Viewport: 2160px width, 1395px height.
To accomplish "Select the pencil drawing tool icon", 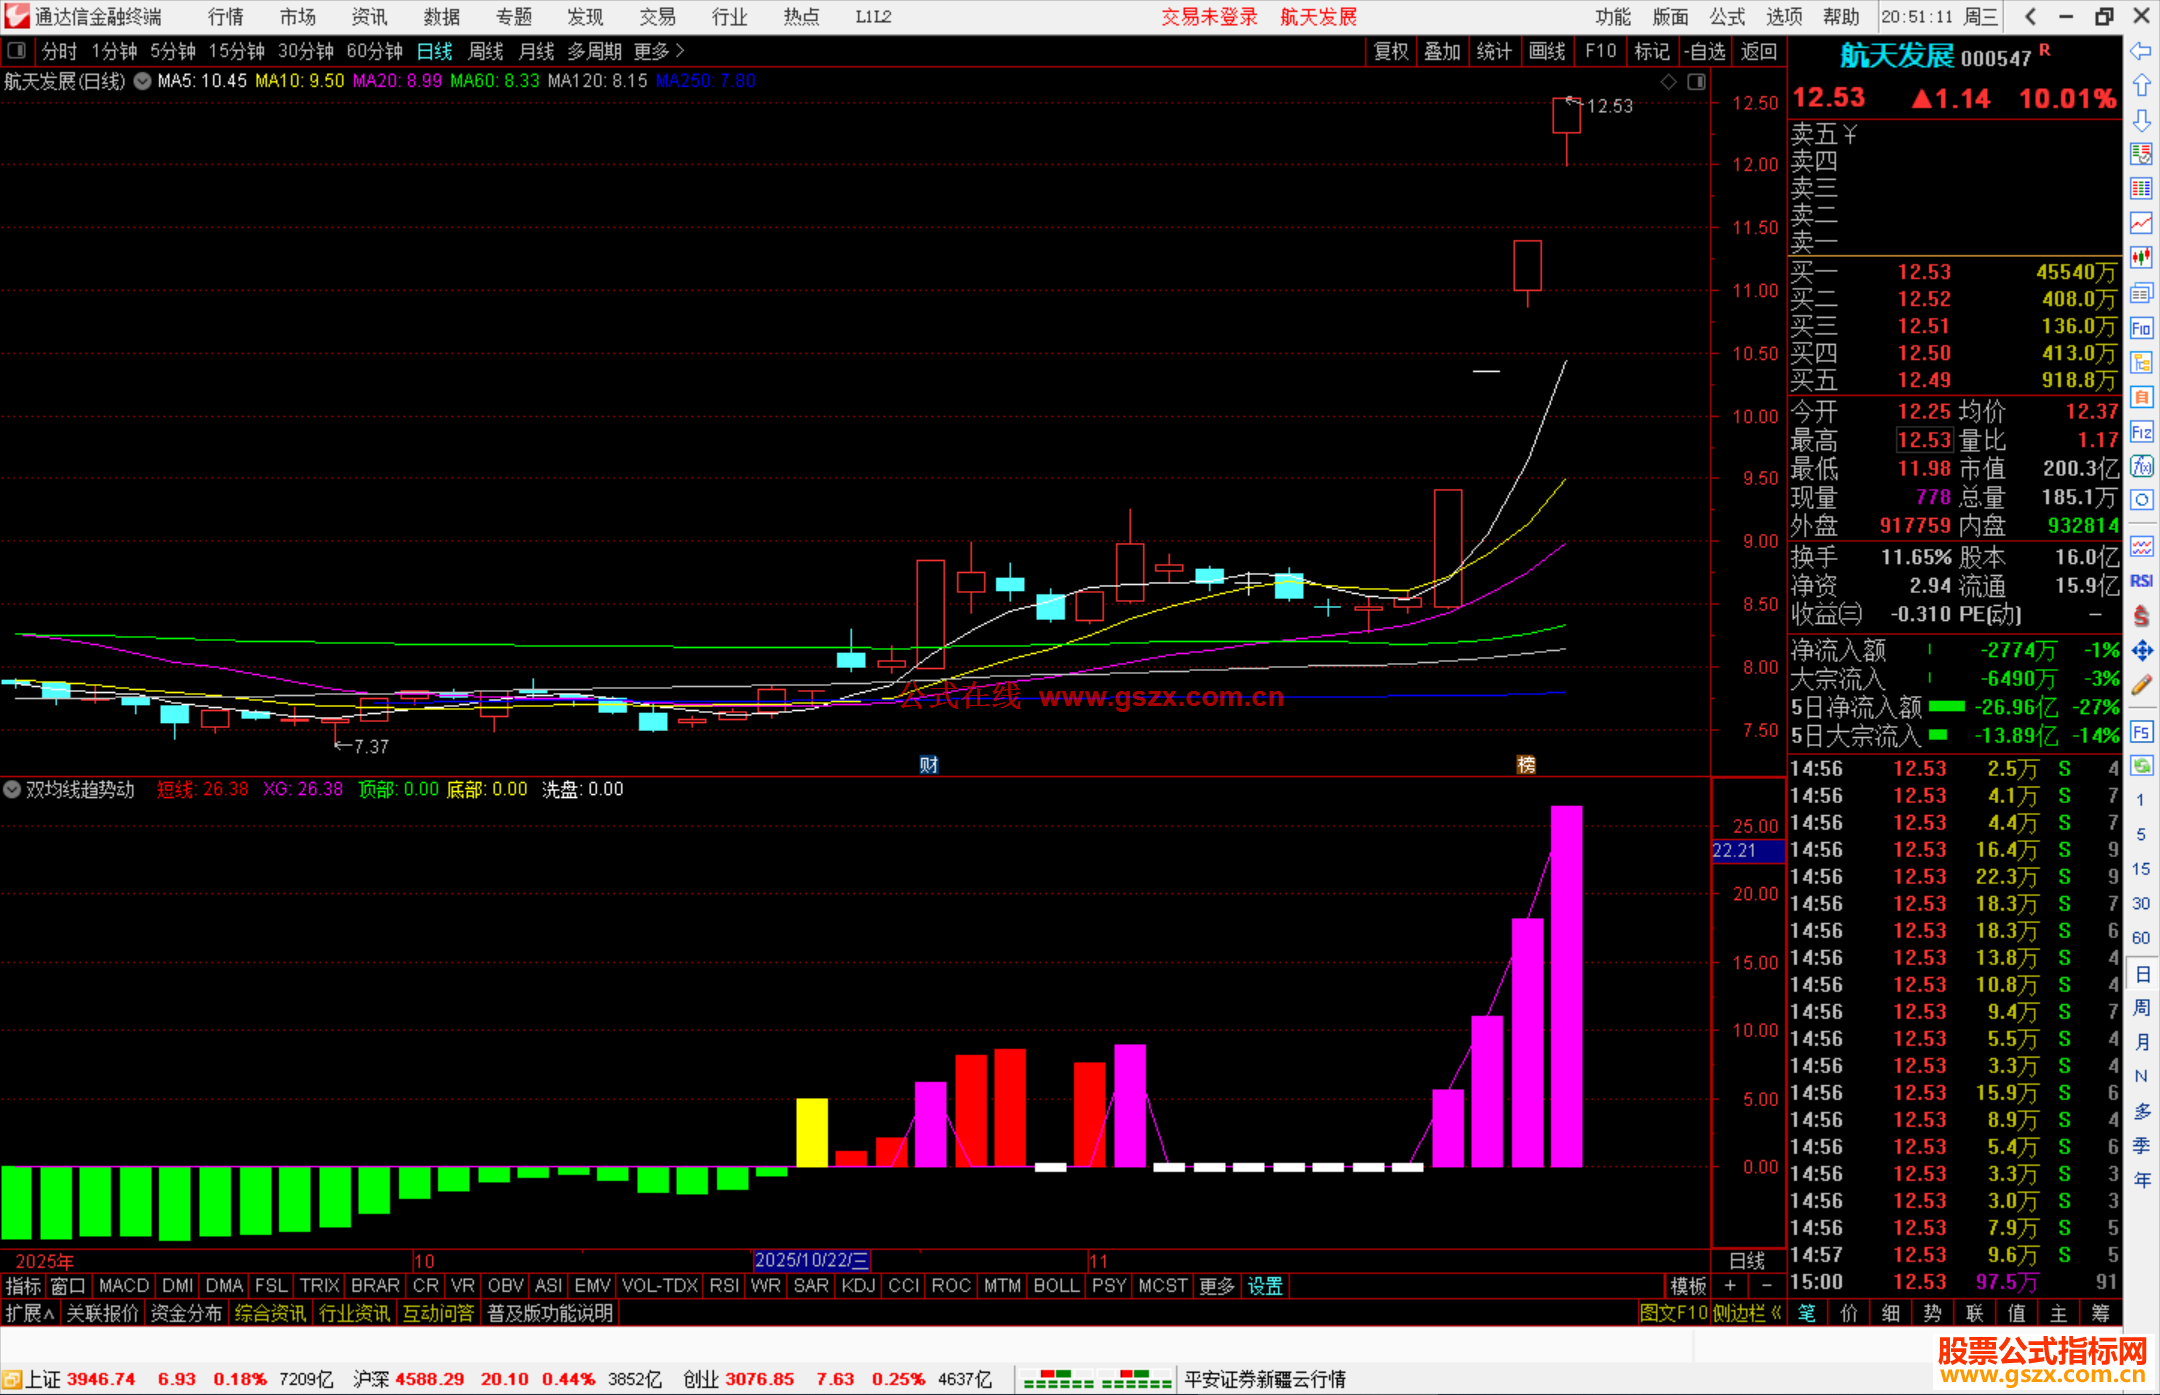I will click(x=2141, y=686).
